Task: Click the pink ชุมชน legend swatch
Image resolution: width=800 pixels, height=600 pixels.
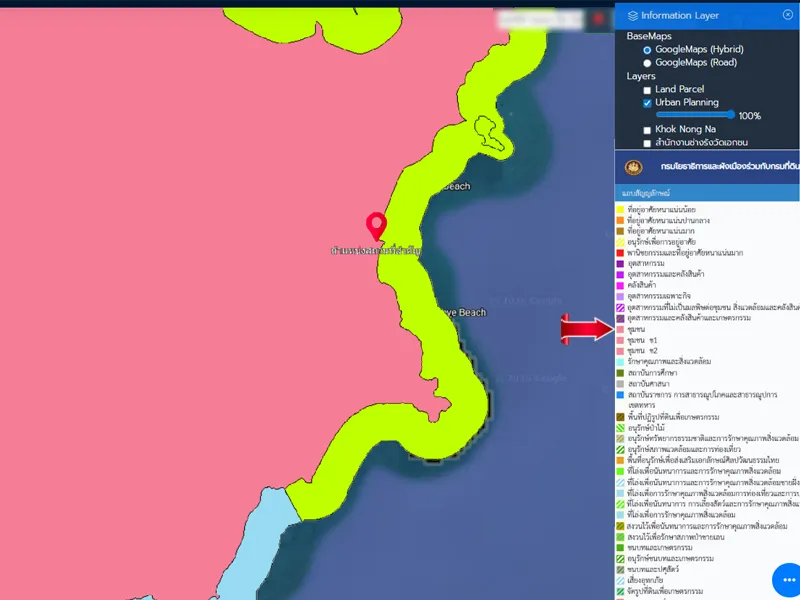Action: tap(621, 328)
